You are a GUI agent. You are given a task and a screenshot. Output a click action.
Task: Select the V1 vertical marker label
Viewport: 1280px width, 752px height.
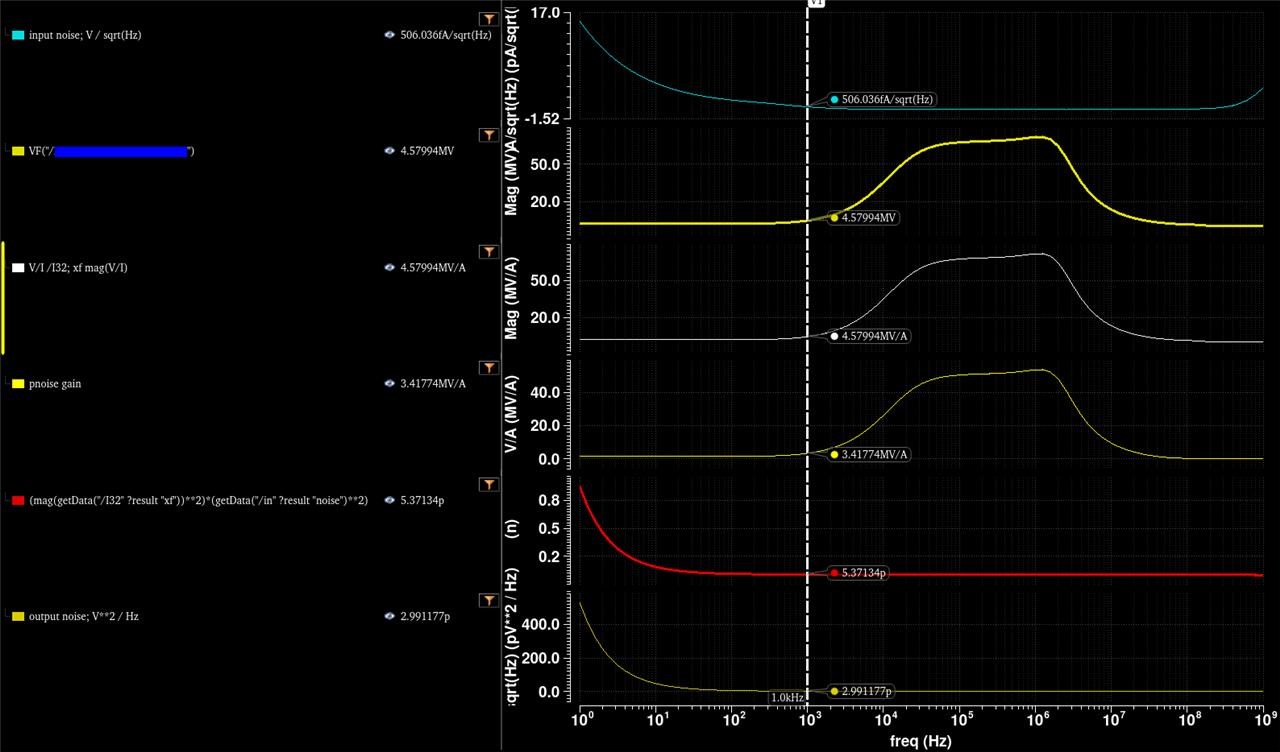(x=816, y=3)
